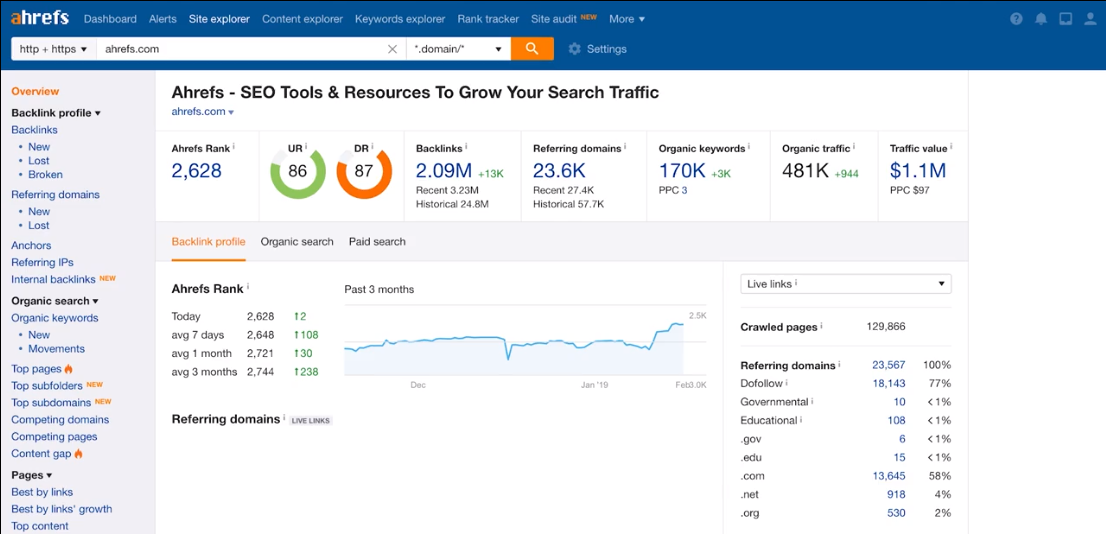The height and width of the screenshot is (534, 1106).
Task: Open Rank tracker in top navigation
Action: pos(488,19)
